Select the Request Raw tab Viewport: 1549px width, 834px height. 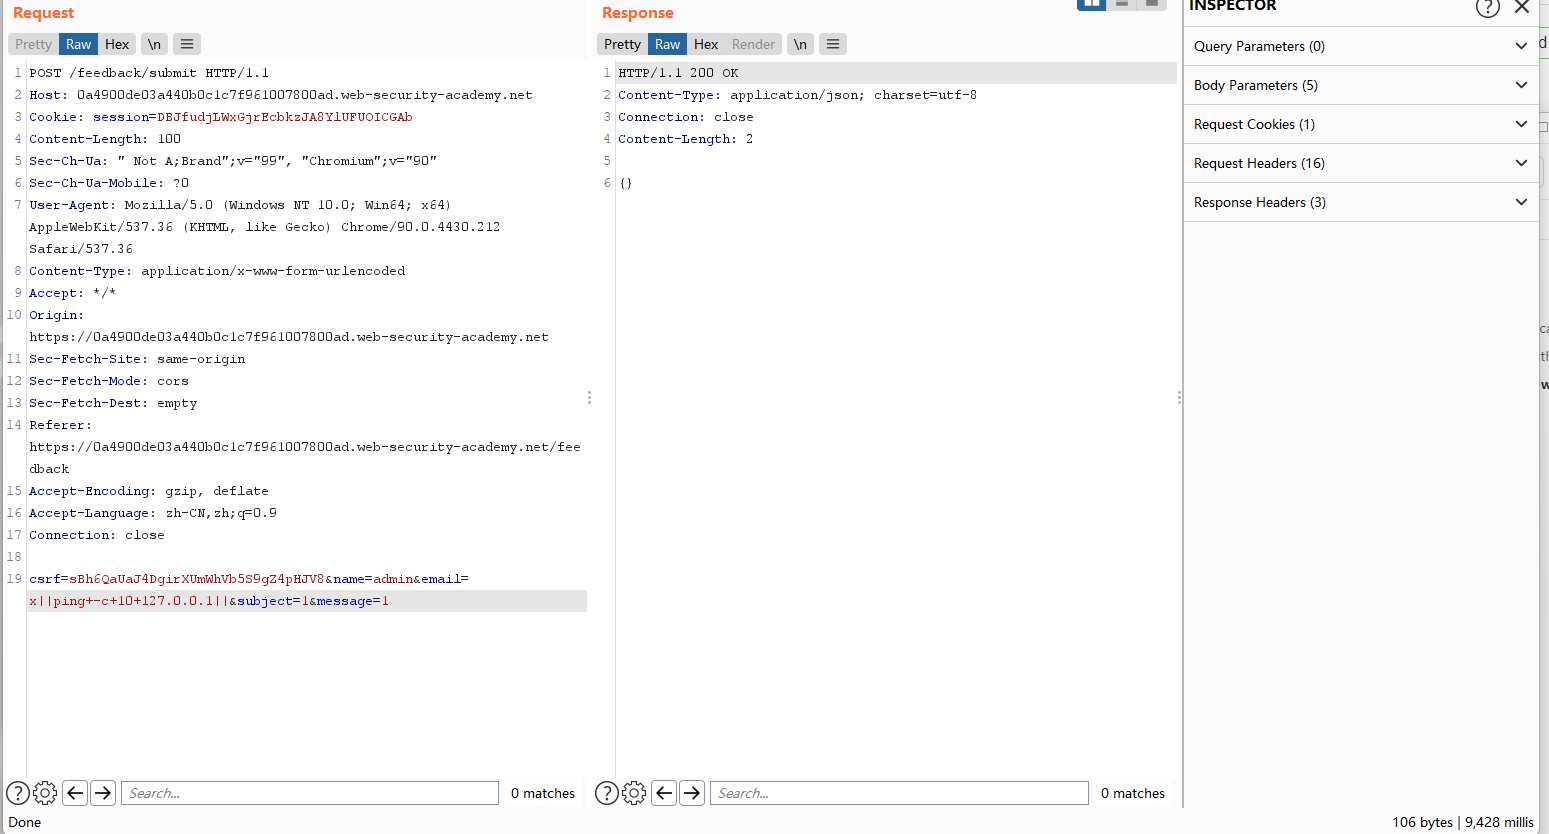[x=78, y=44]
